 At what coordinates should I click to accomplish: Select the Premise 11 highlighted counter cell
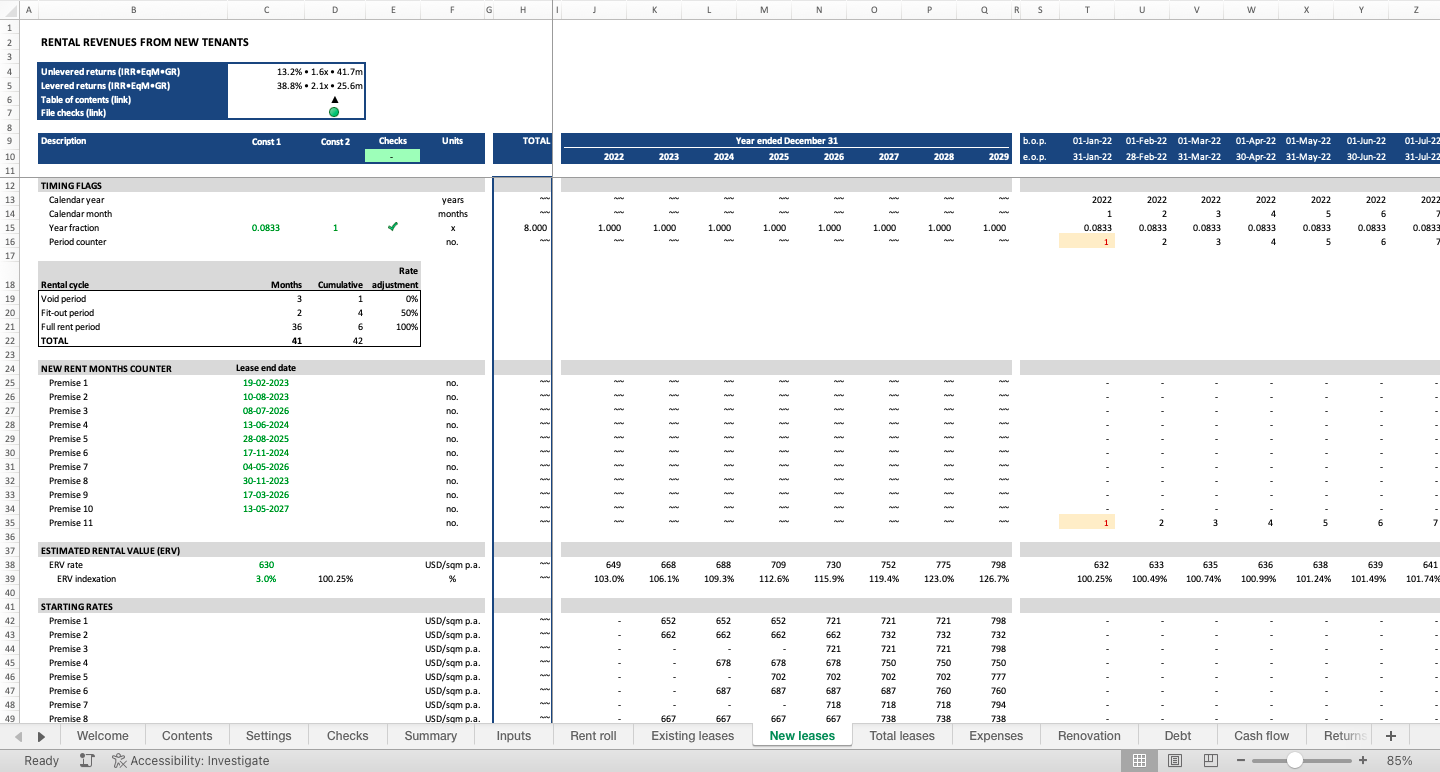pyautogui.click(x=1087, y=523)
